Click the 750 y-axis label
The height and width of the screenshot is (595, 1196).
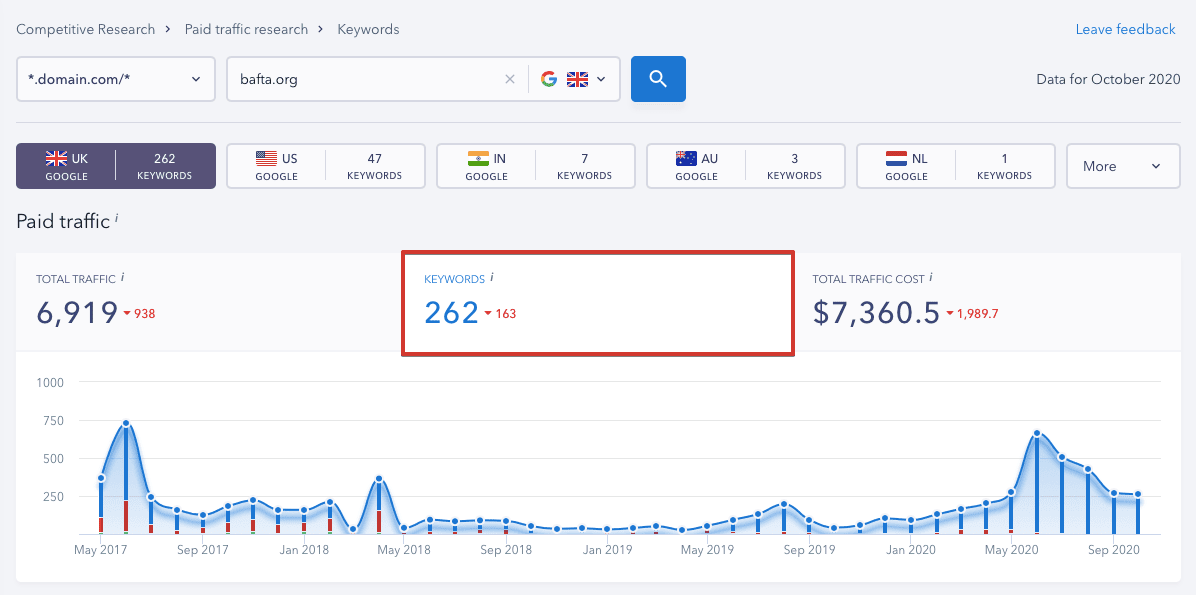53,420
